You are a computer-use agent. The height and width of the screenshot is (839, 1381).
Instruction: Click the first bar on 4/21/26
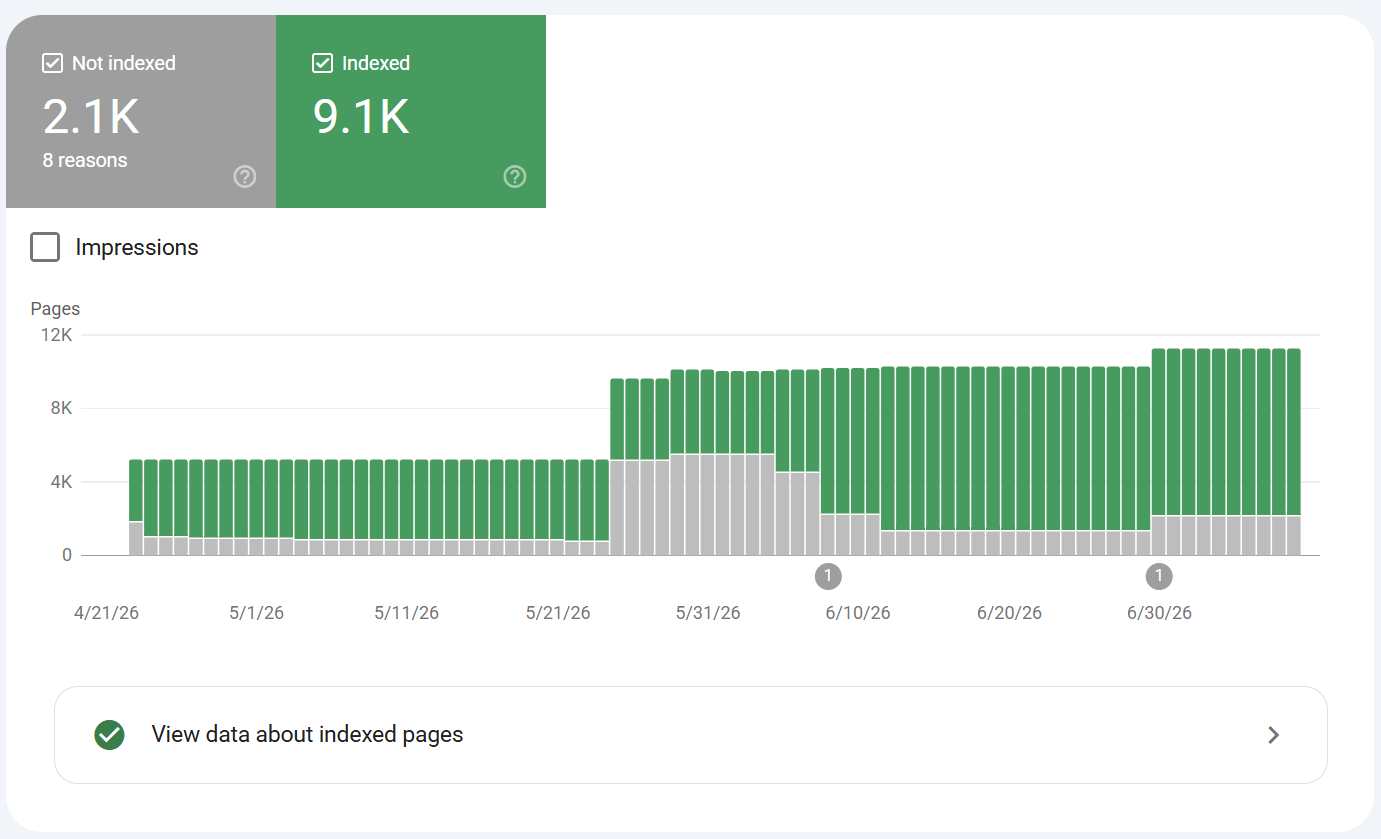(x=136, y=508)
